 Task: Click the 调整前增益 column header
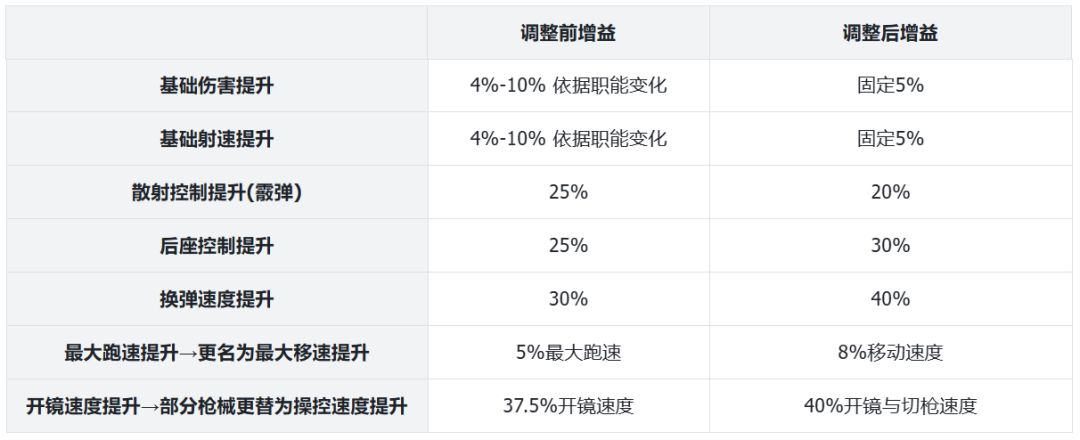pyautogui.click(x=567, y=33)
